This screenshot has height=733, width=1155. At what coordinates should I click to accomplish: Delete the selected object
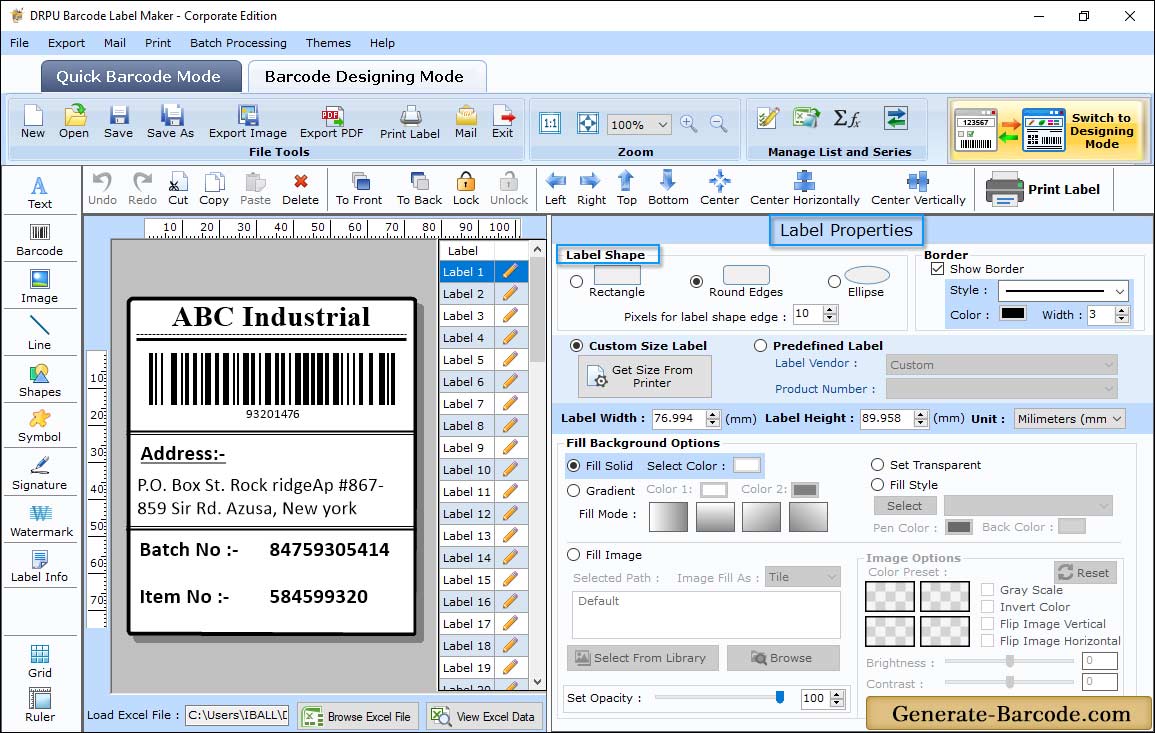click(301, 189)
